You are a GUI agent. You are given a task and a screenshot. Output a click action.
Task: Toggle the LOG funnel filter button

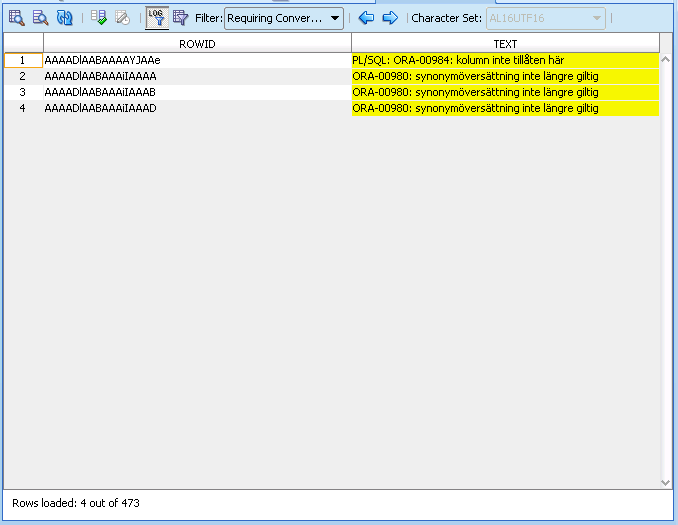click(156, 18)
